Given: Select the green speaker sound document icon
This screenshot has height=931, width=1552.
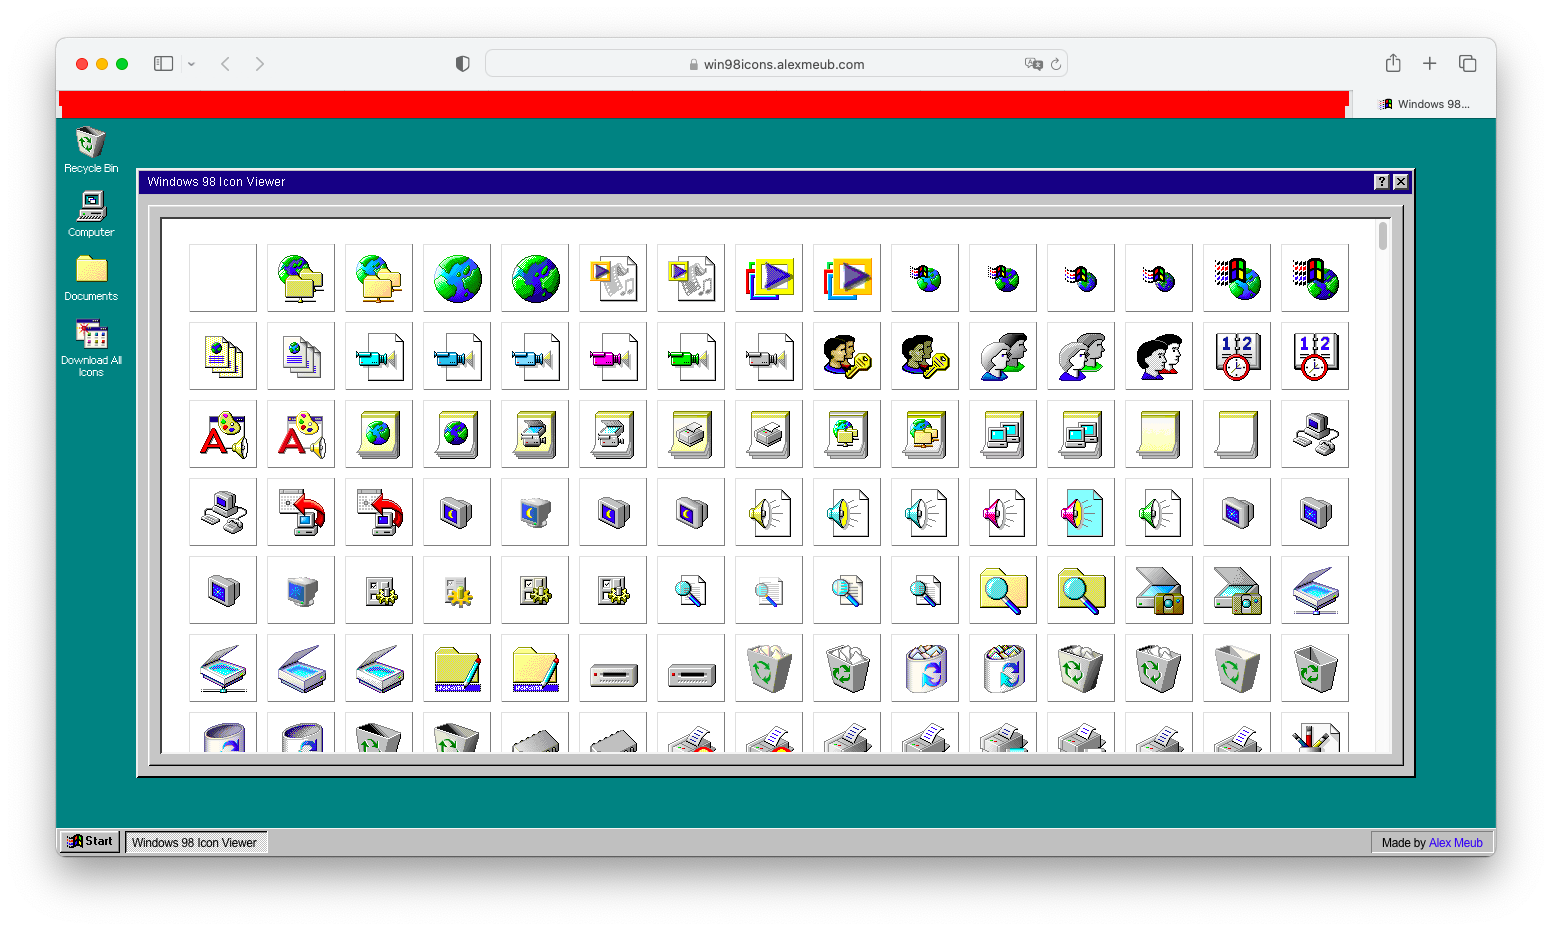Looking at the screenshot, I should pyautogui.click(x=1159, y=512).
